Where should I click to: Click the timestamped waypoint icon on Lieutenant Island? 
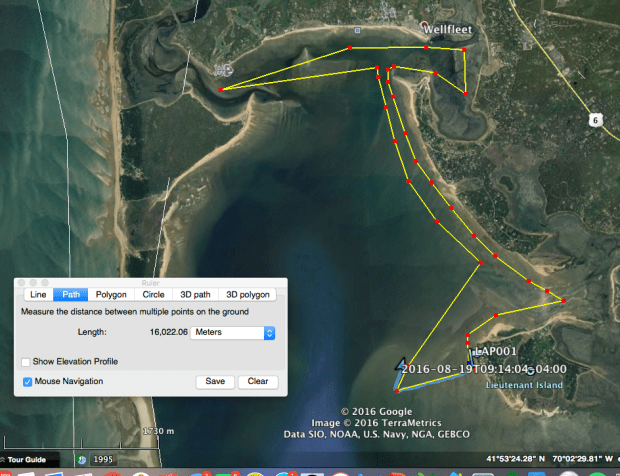pos(532,369)
